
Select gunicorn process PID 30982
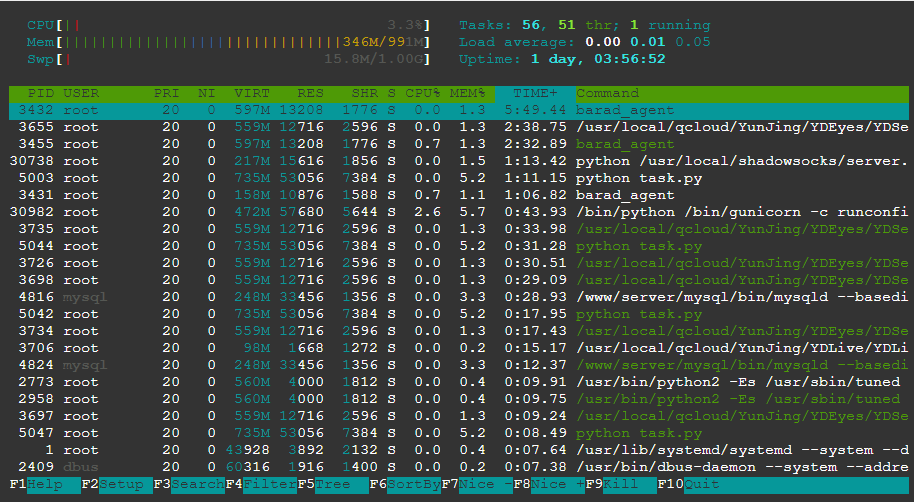[x=459, y=212]
